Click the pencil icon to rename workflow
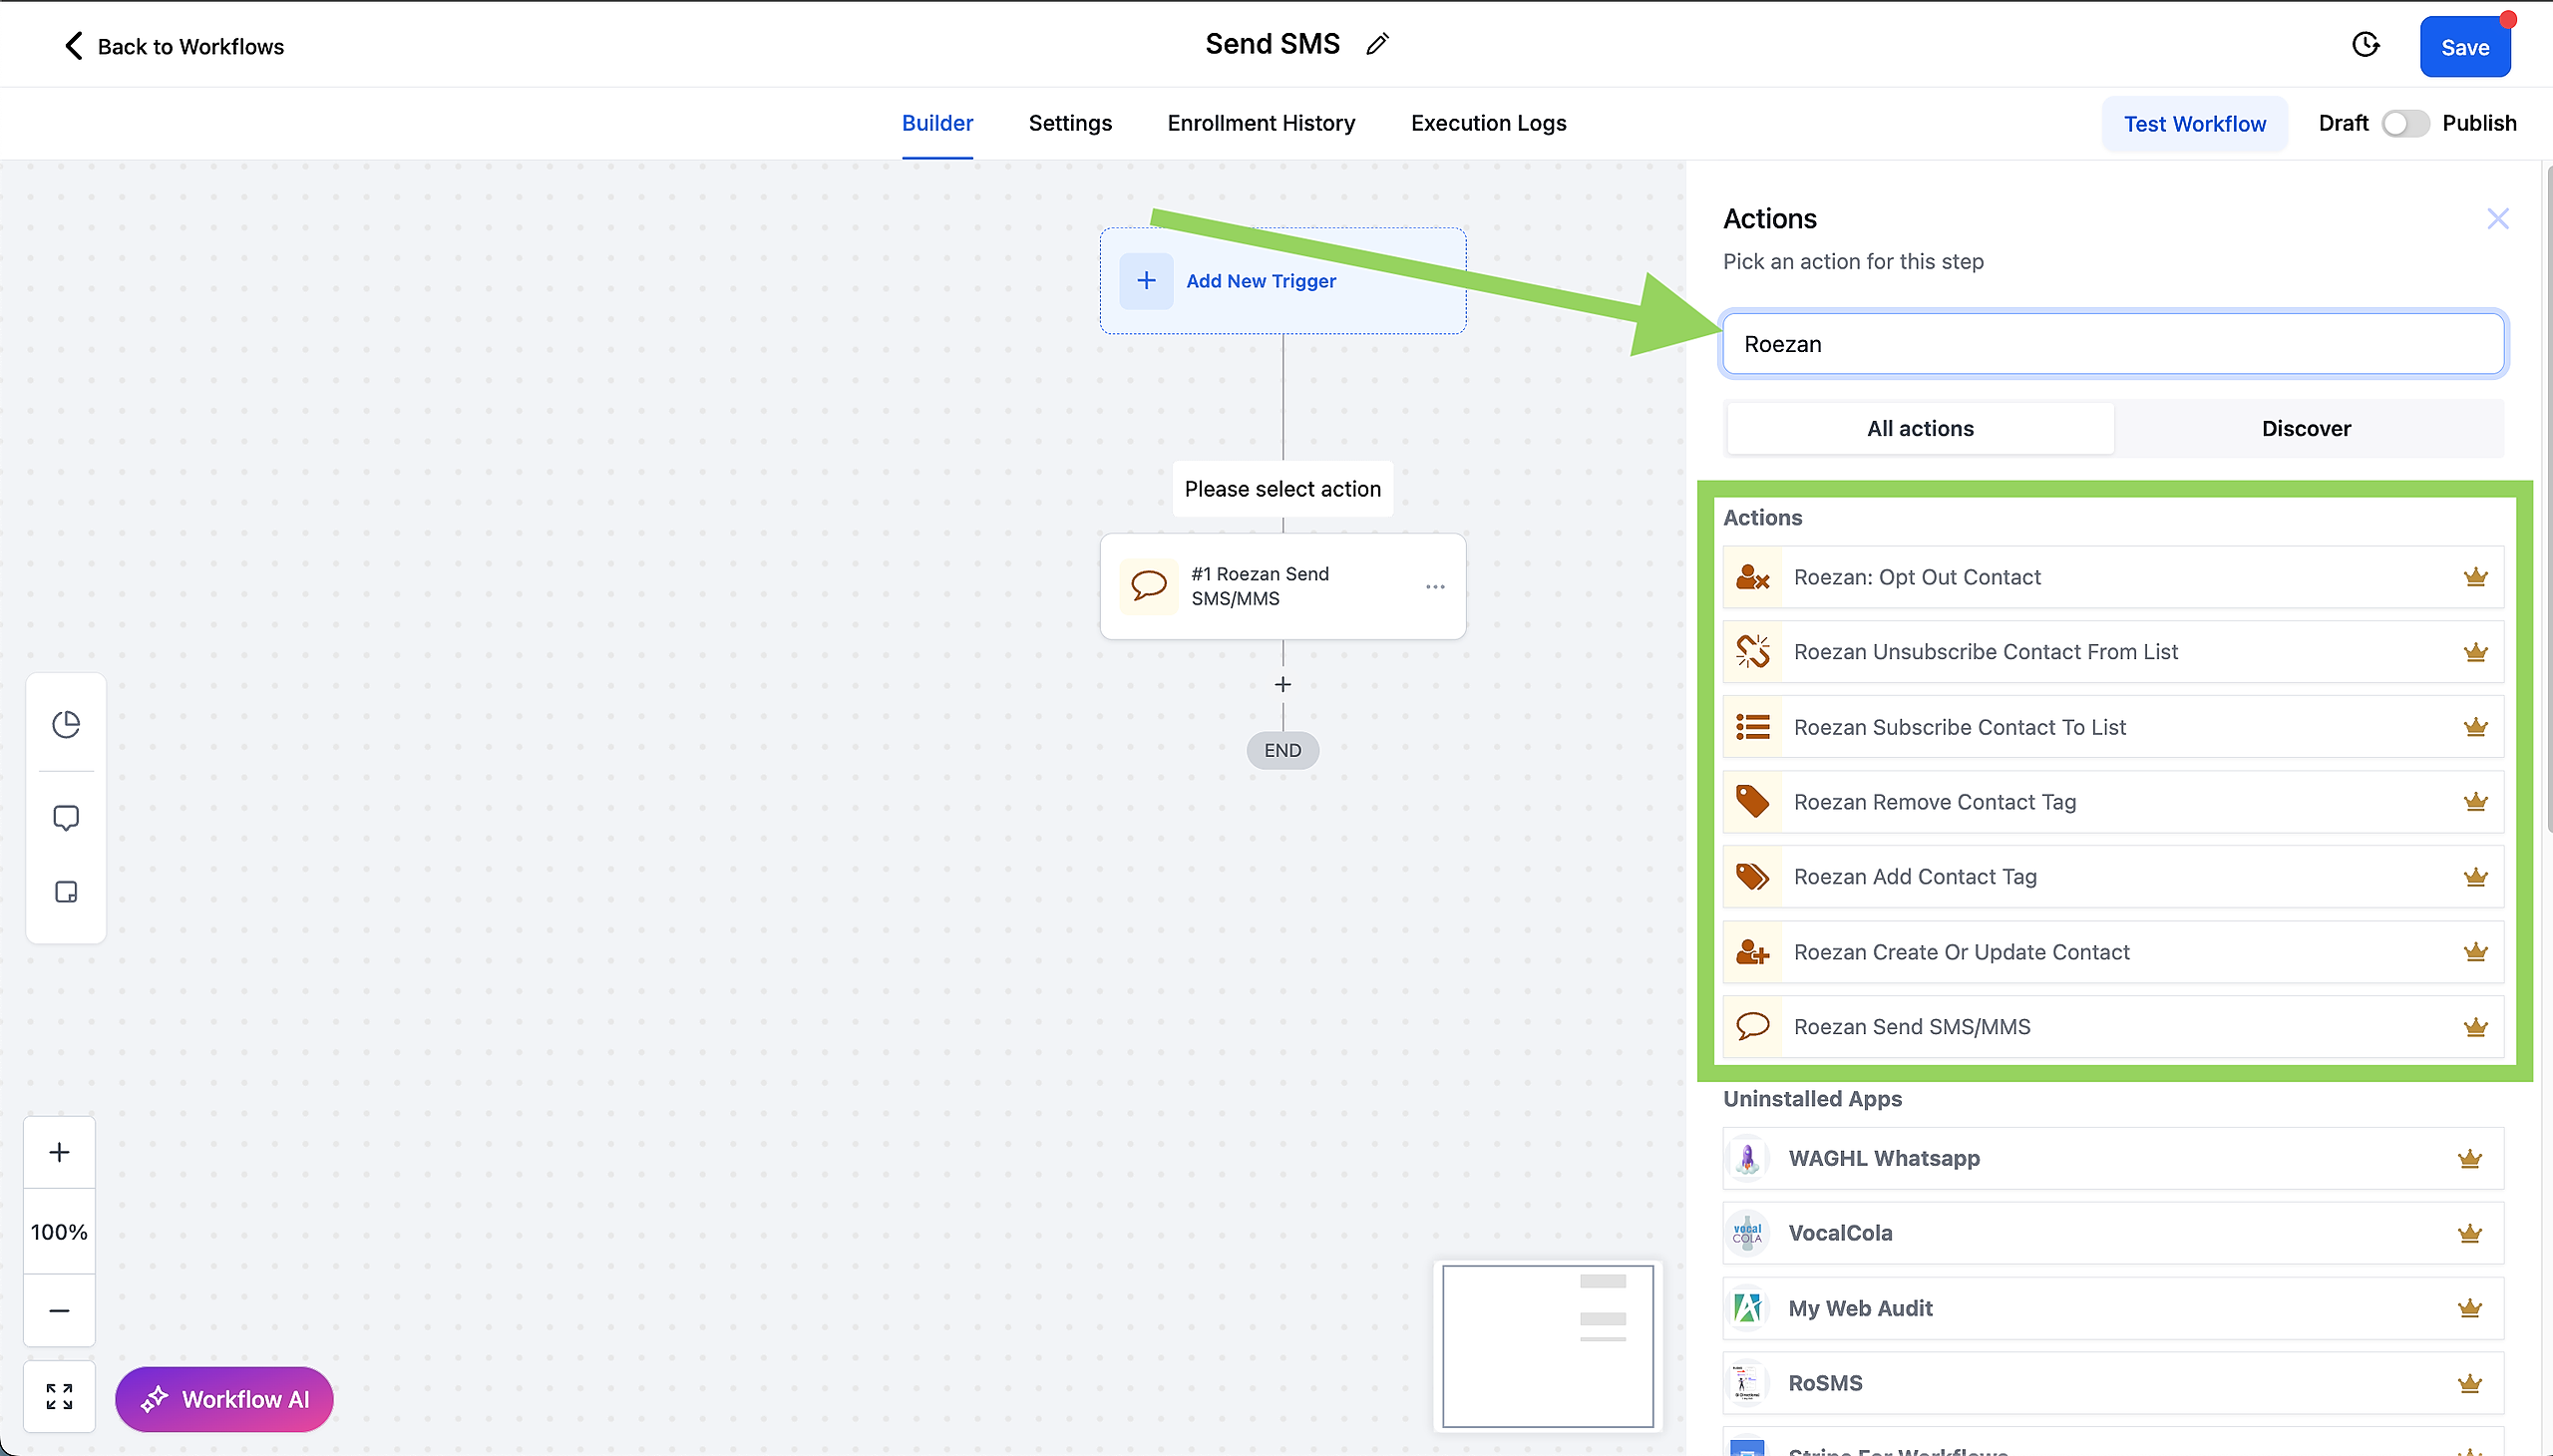Screen dimensions: 2553x1456 pos(1377,44)
